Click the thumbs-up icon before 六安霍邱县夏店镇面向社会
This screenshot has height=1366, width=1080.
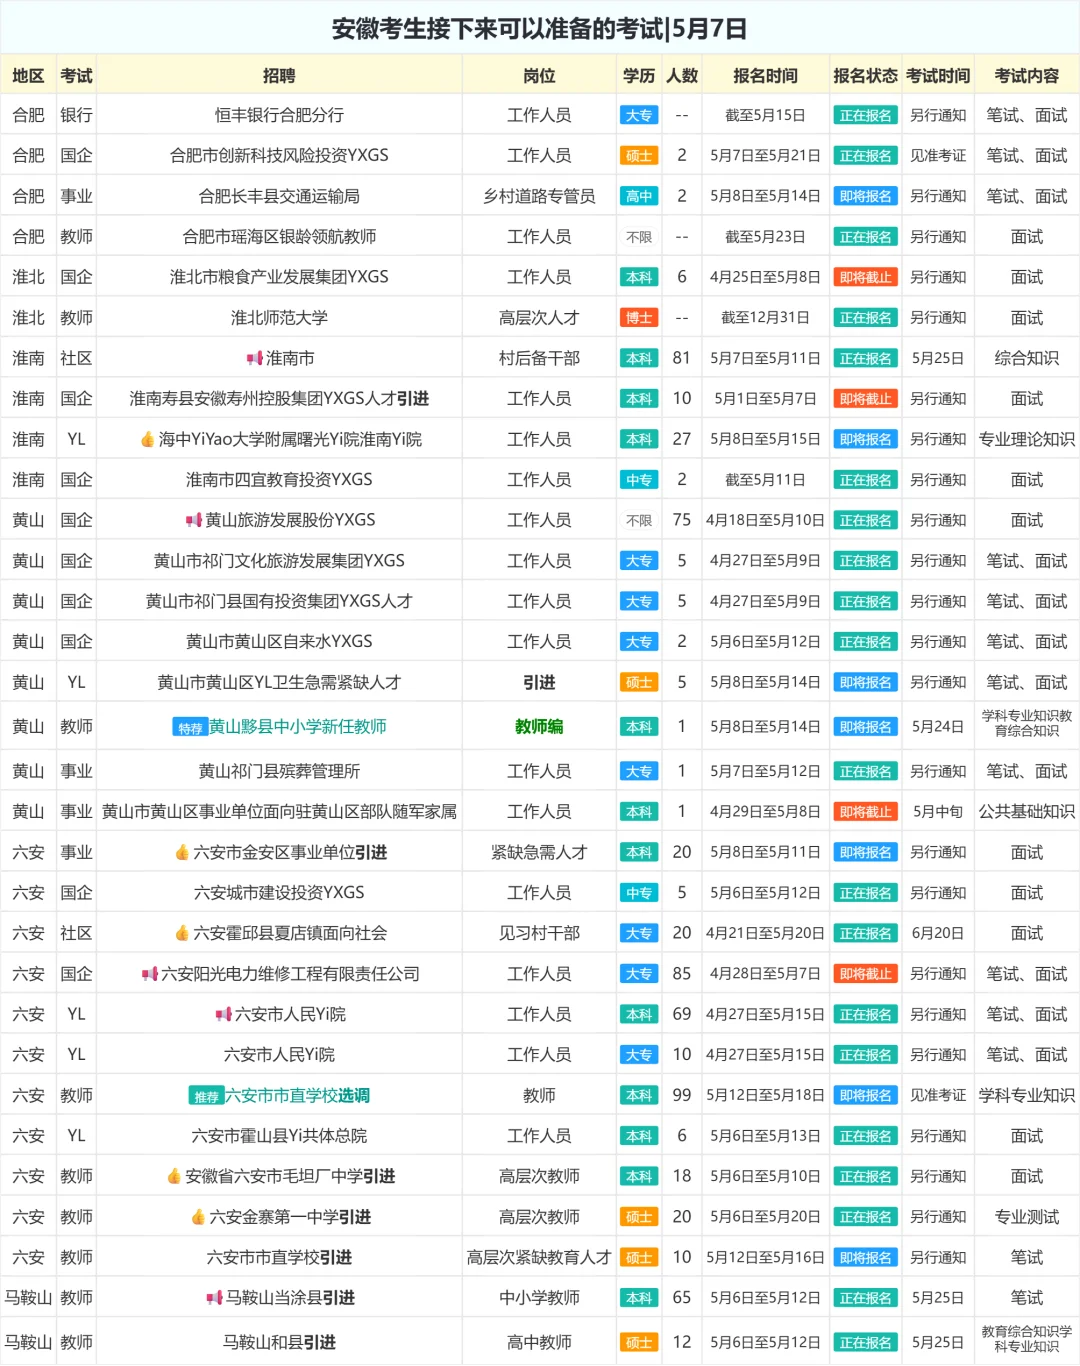pos(182,933)
